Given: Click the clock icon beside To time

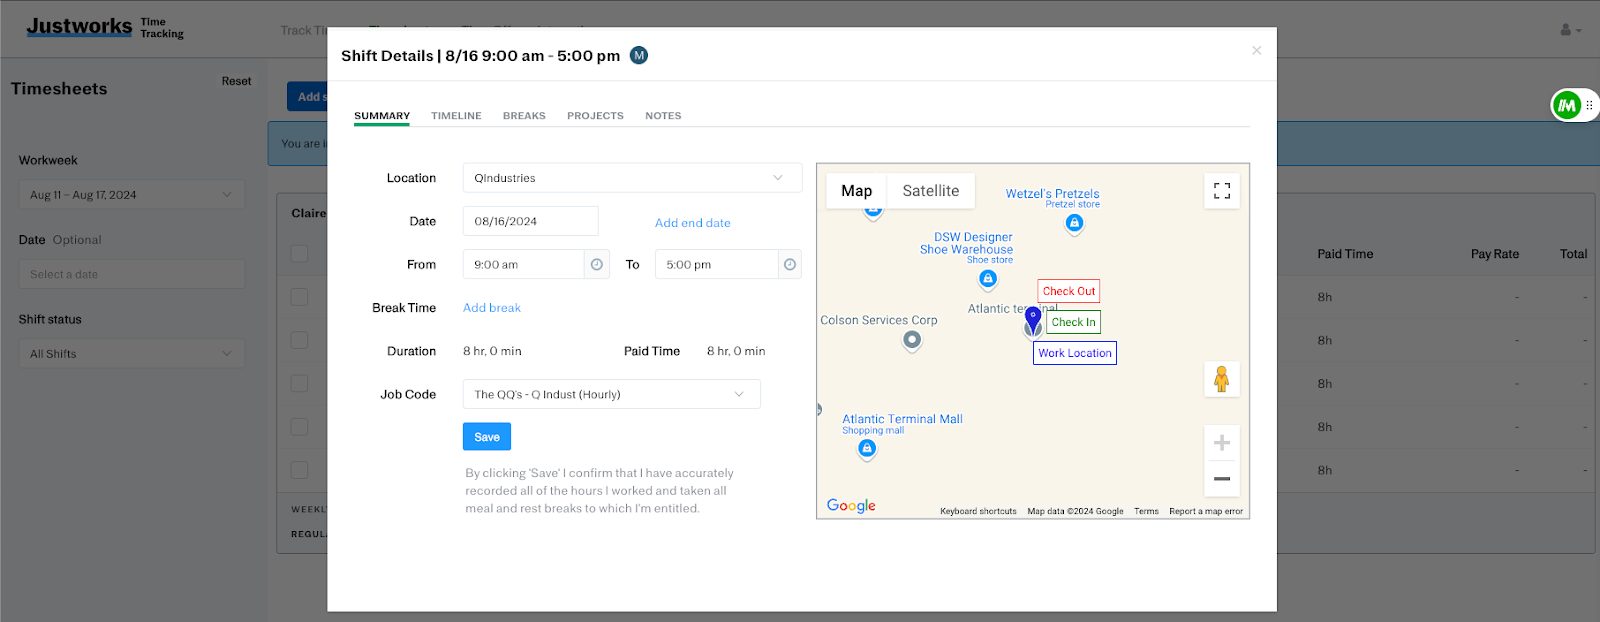Looking at the screenshot, I should (790, 265).
